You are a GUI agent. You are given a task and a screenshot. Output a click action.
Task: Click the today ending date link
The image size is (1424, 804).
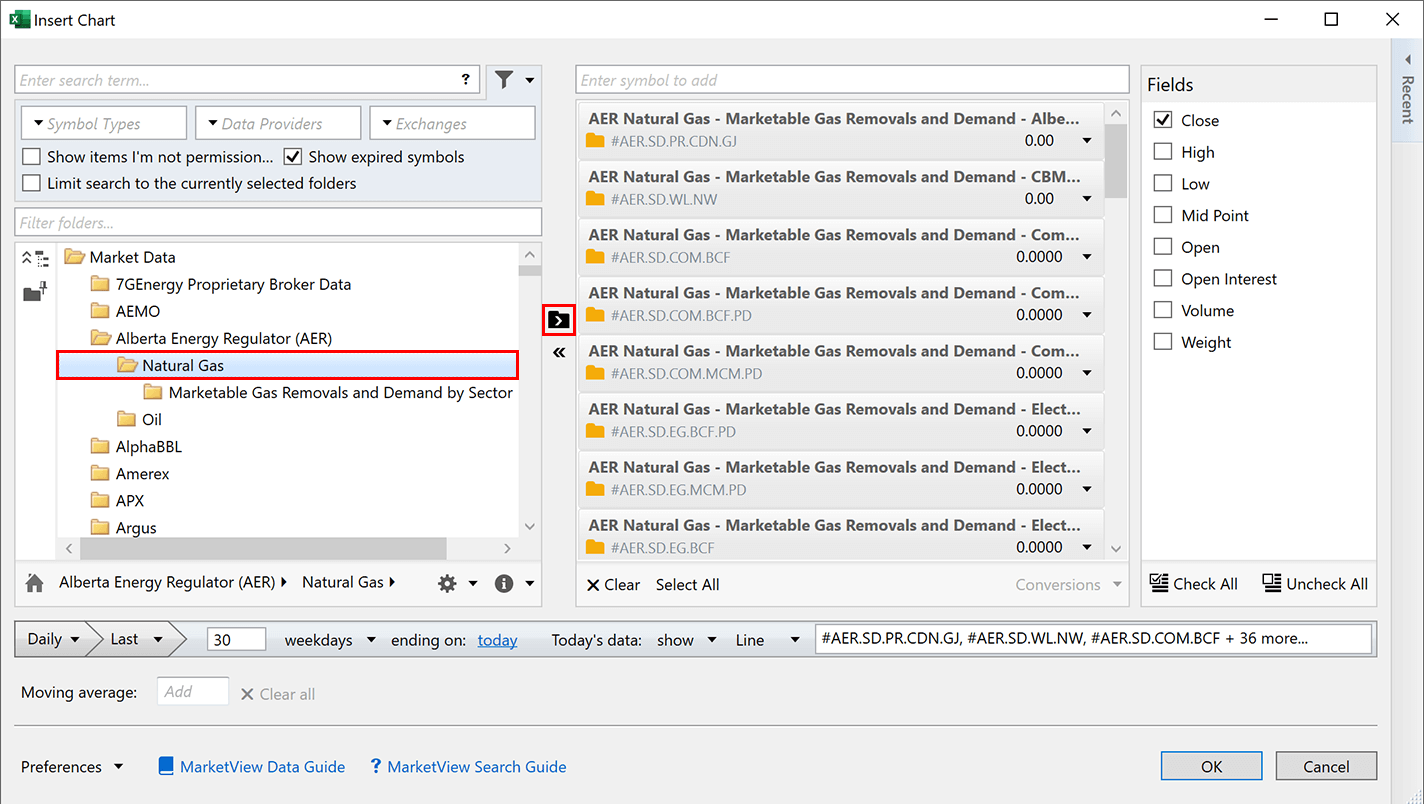497,640
